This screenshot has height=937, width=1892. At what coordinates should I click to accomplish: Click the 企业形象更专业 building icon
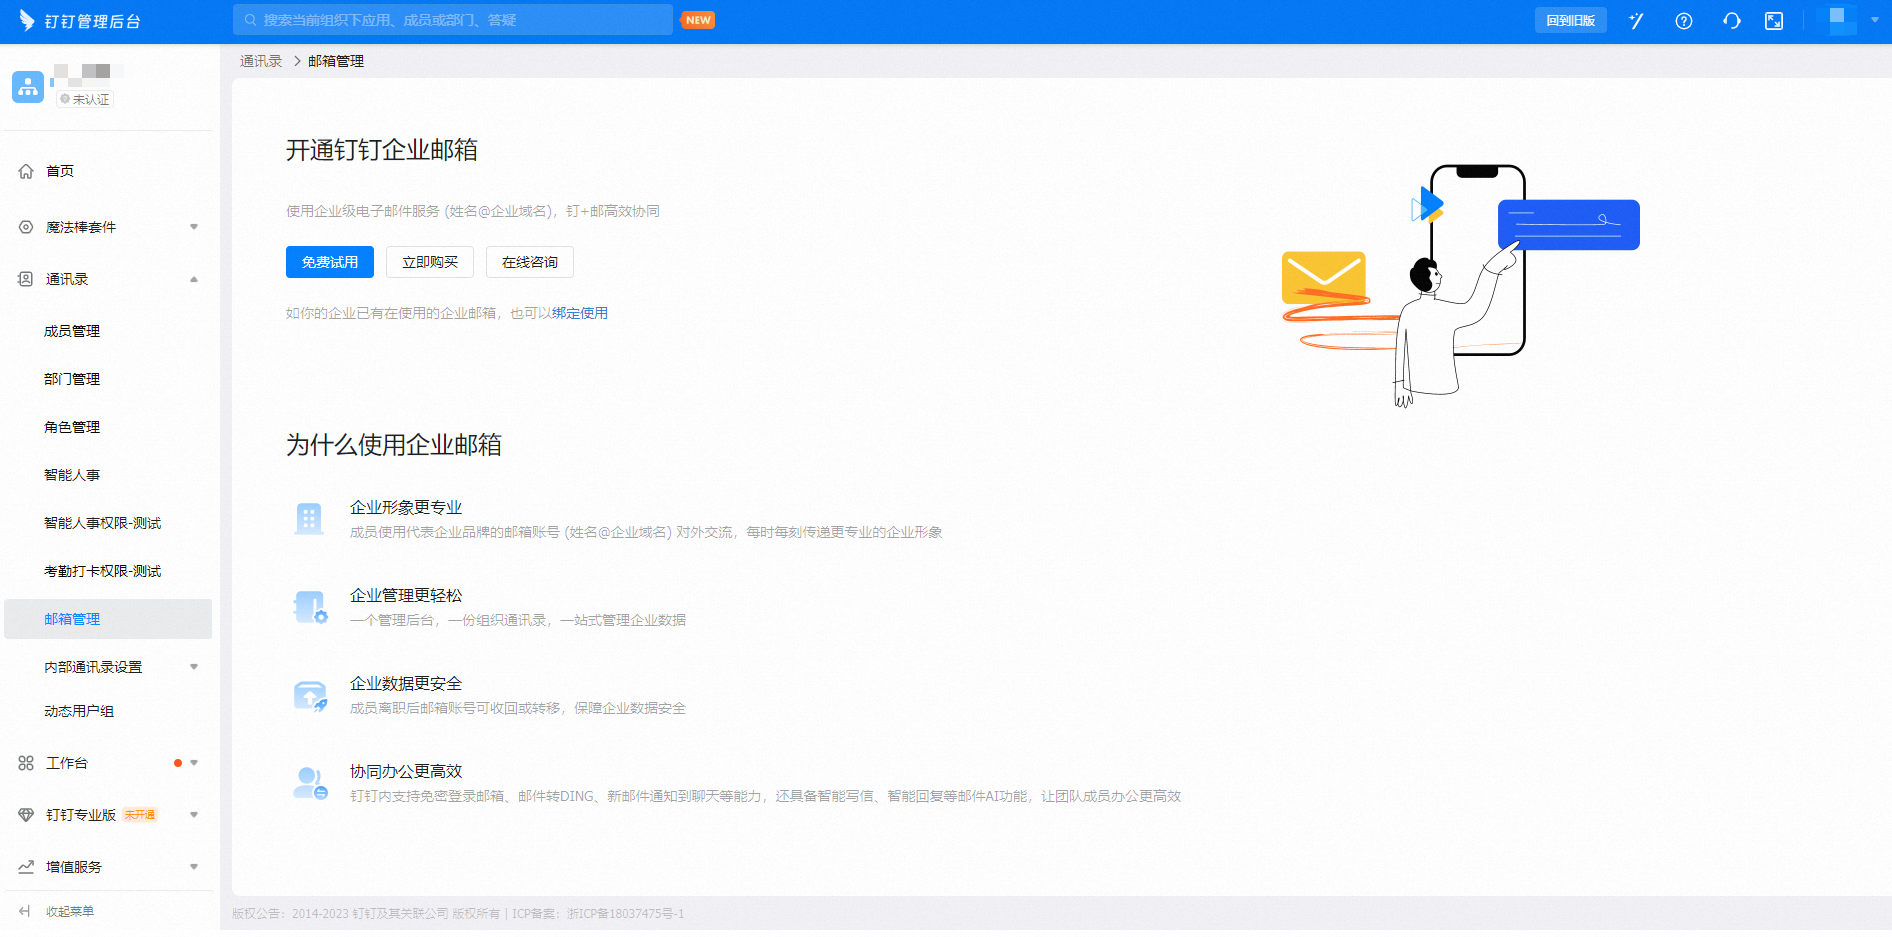[x=309, y=519]
